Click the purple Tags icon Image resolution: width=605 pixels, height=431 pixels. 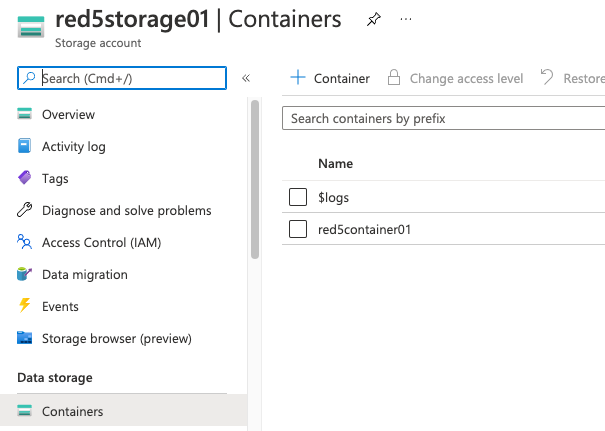(25, 178)
